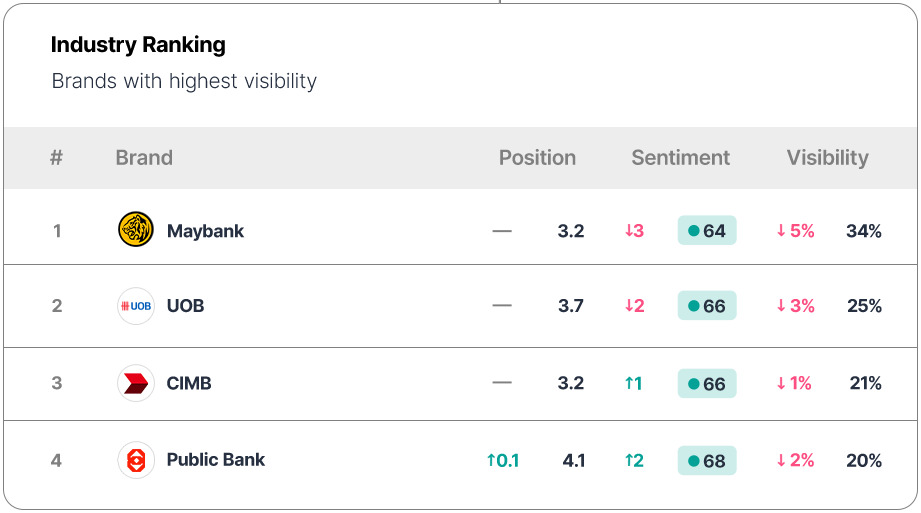Viewport: 921px width, 513px height.
Task: Open the Maybank brand name link
Action: tap(205, 231)
